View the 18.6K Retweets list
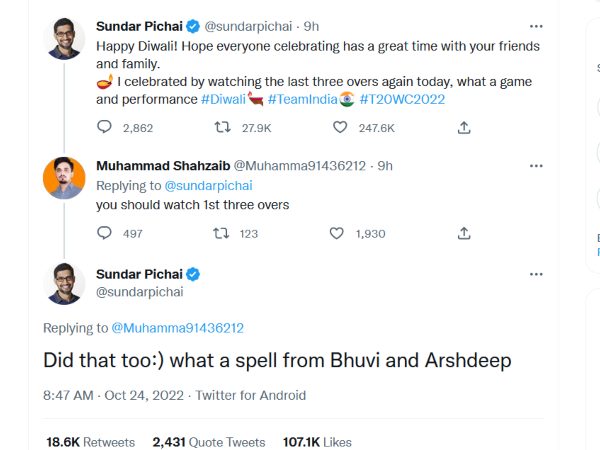The image size is (600, 450). point(90,441)
